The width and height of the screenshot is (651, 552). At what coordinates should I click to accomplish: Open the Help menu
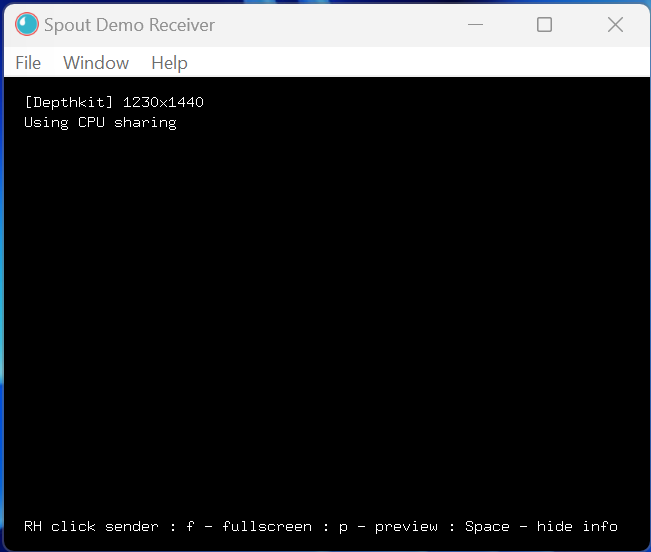tap(169, 63)
